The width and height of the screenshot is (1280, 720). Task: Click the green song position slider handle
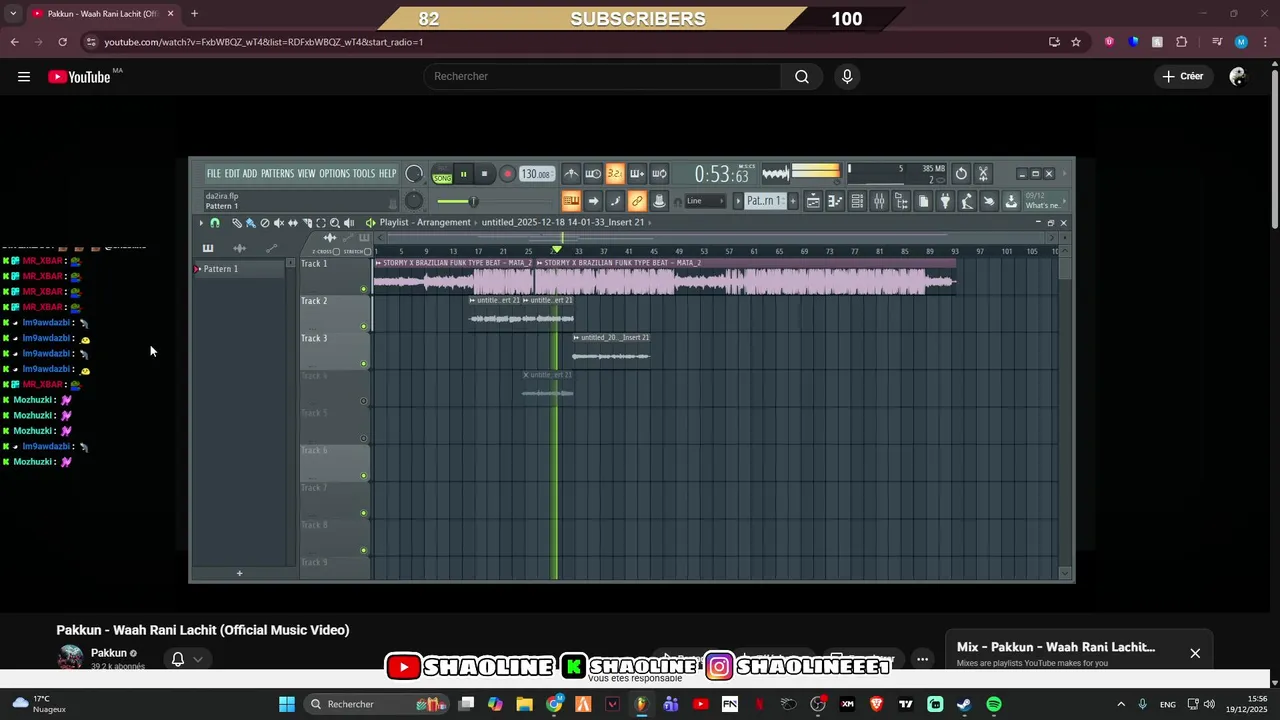[x=473, y=201]
